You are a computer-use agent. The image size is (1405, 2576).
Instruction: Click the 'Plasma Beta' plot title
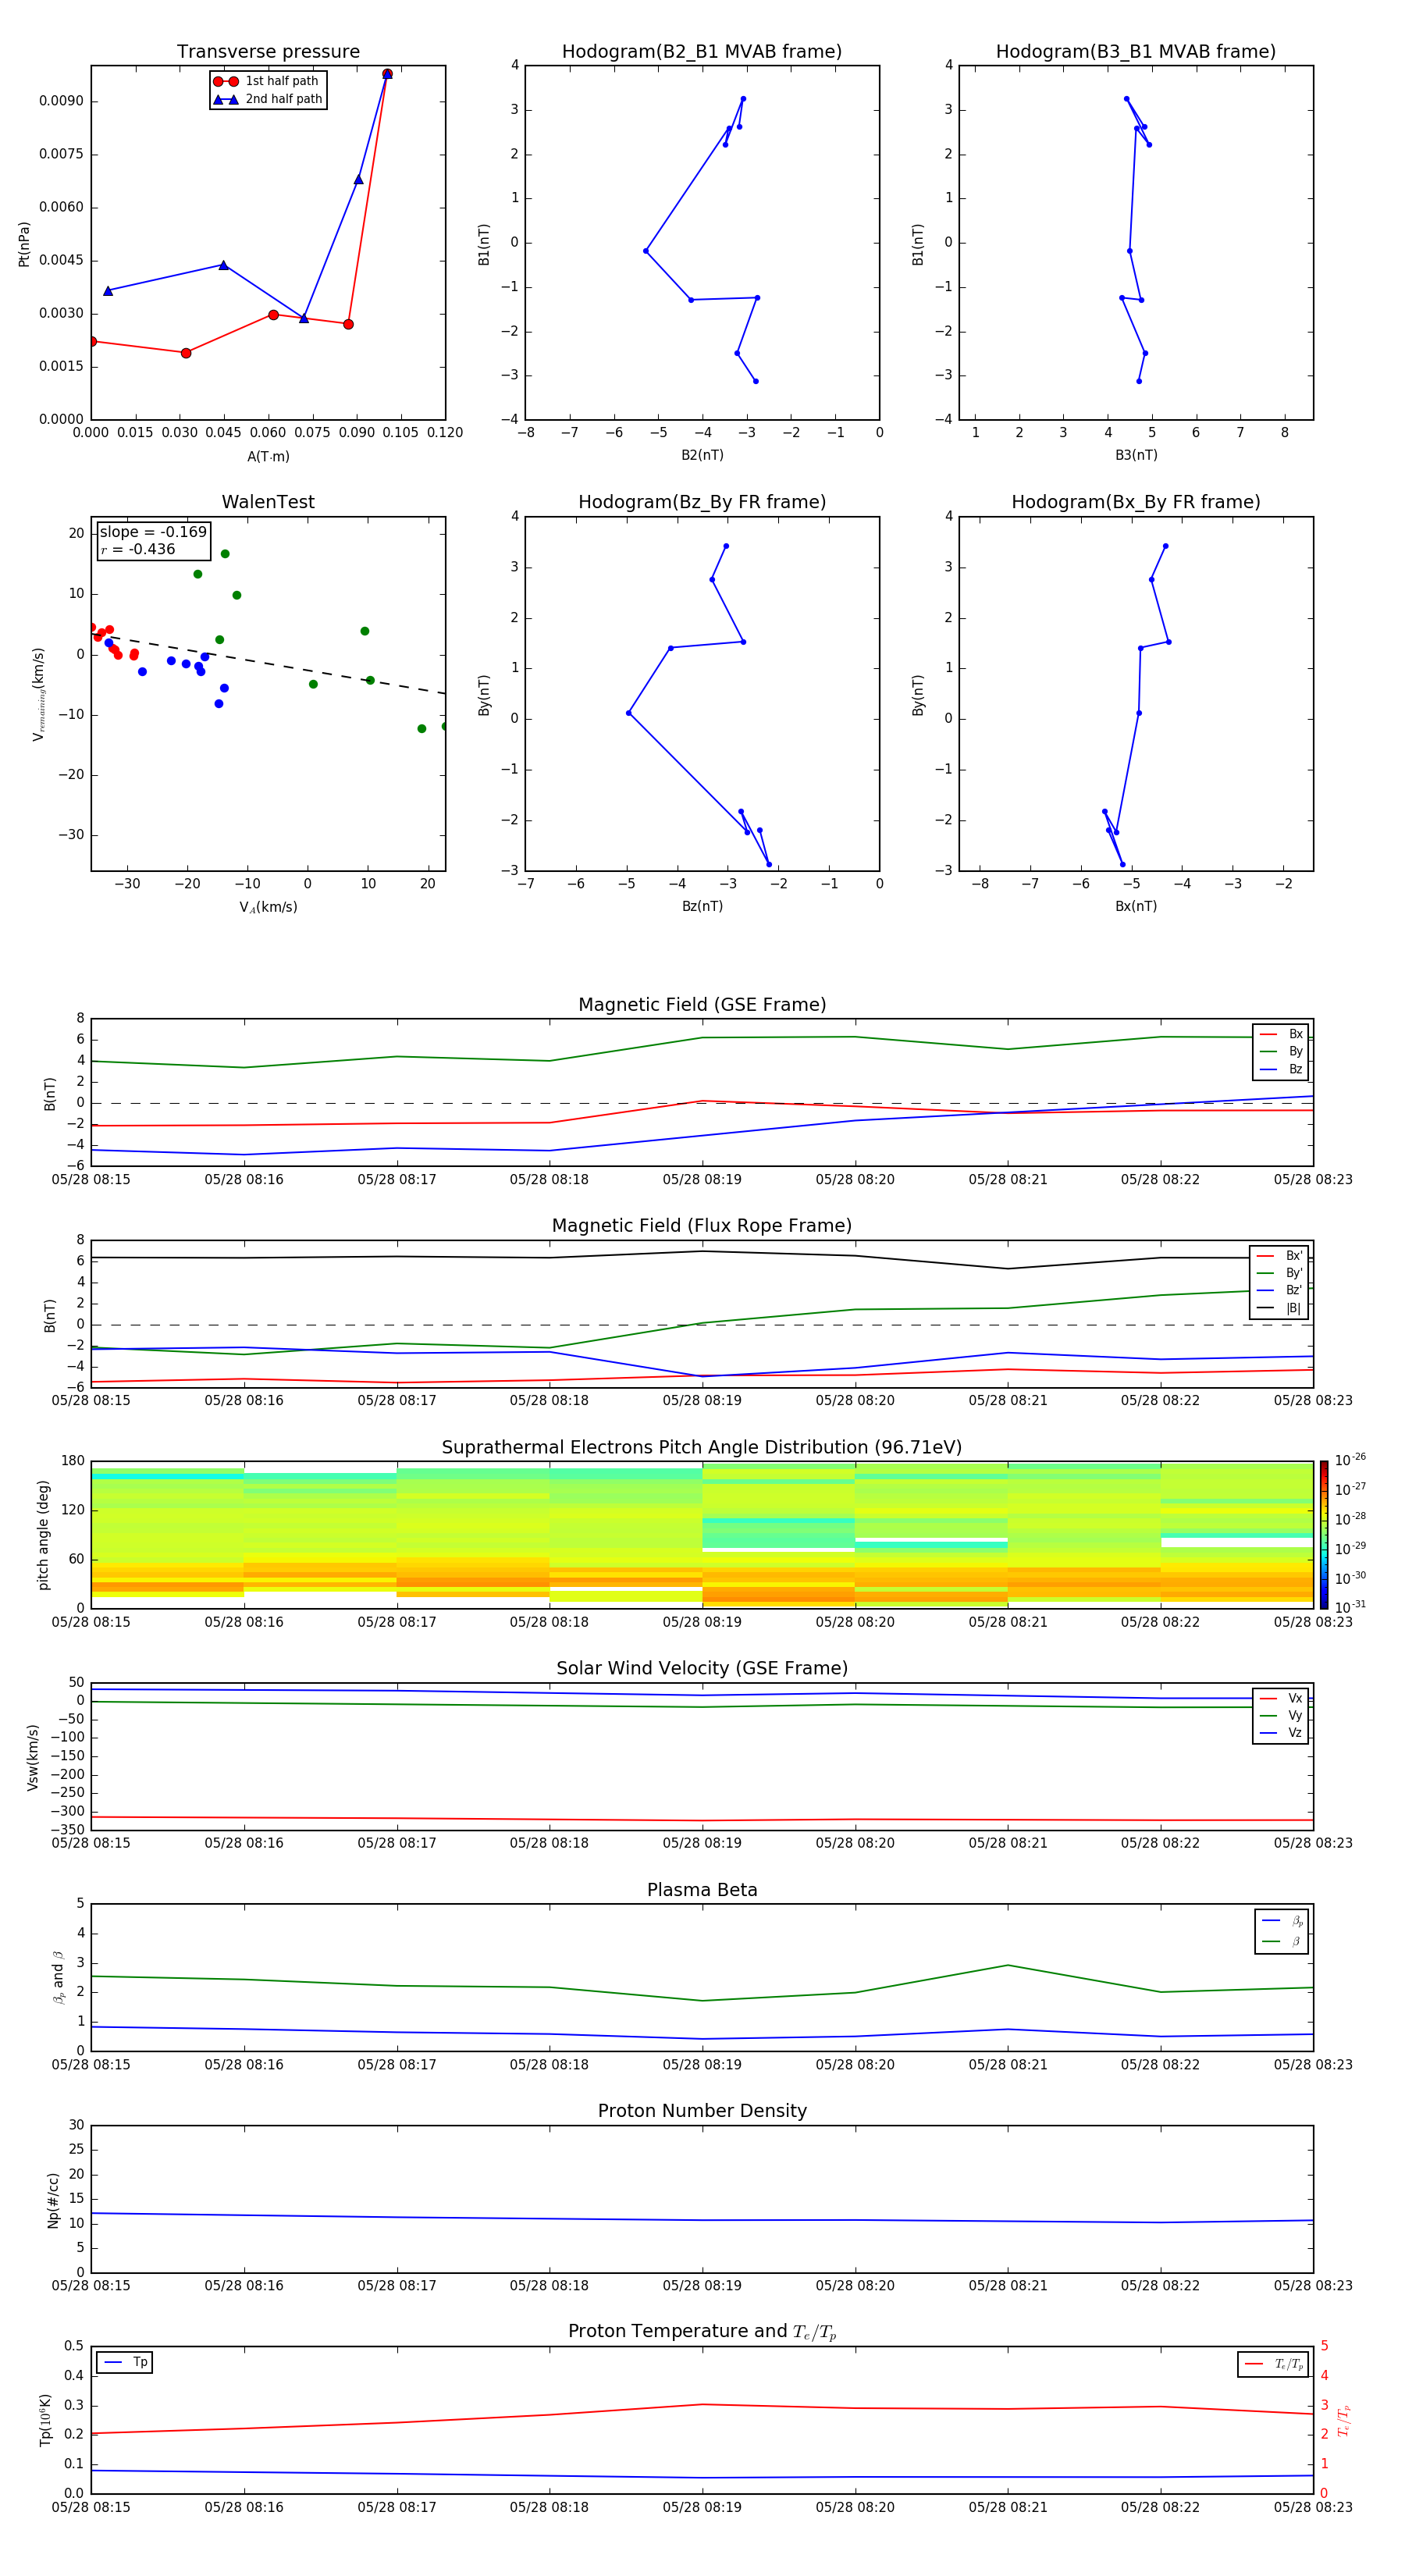702,1890
